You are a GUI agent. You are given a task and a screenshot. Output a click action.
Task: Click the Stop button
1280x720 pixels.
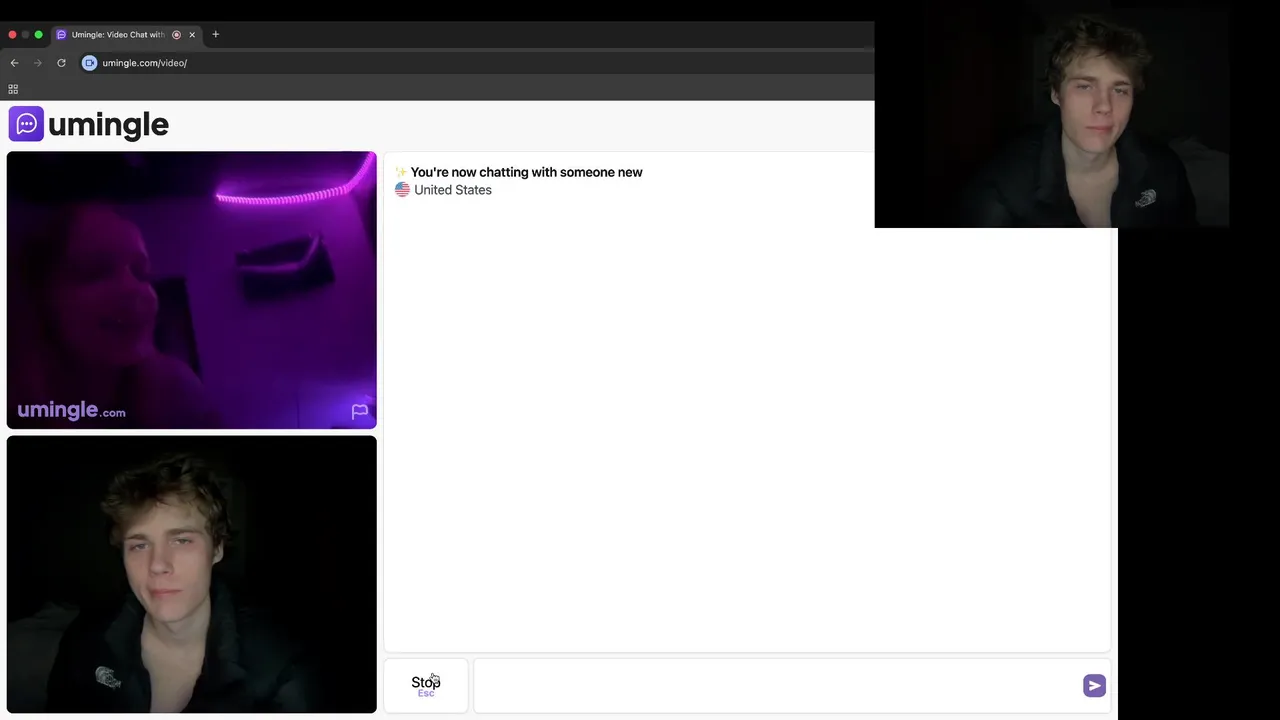[x=426, y=685]
